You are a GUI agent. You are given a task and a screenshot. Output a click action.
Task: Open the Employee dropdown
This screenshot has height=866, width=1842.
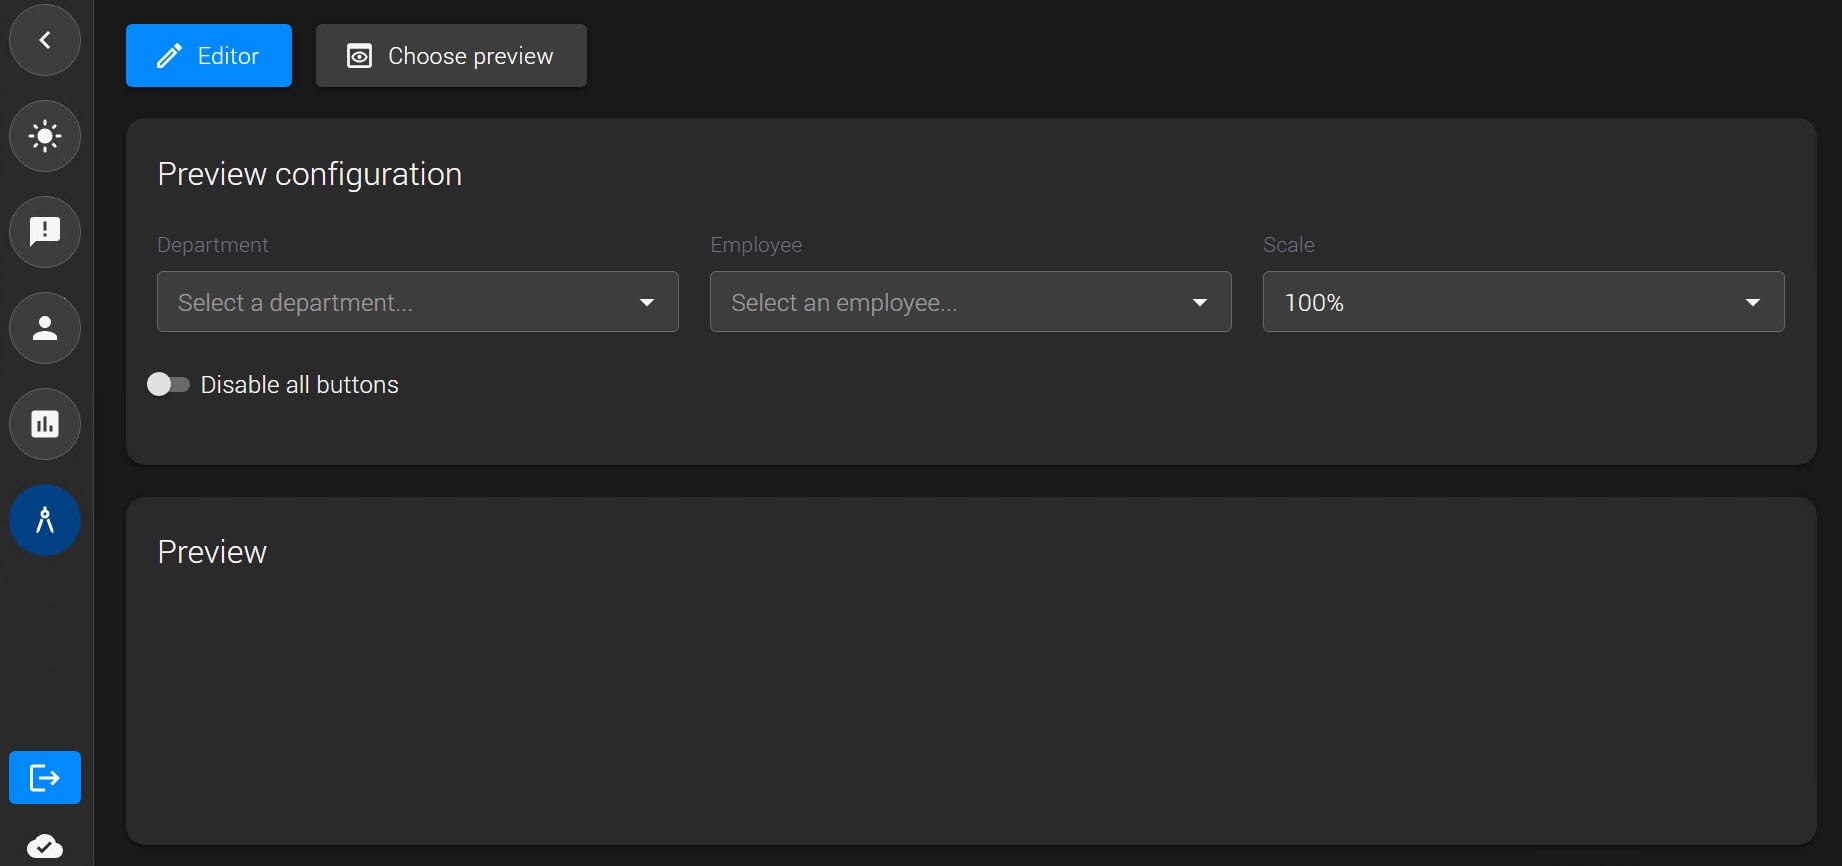pyautogui.click(x=971, y=302)
